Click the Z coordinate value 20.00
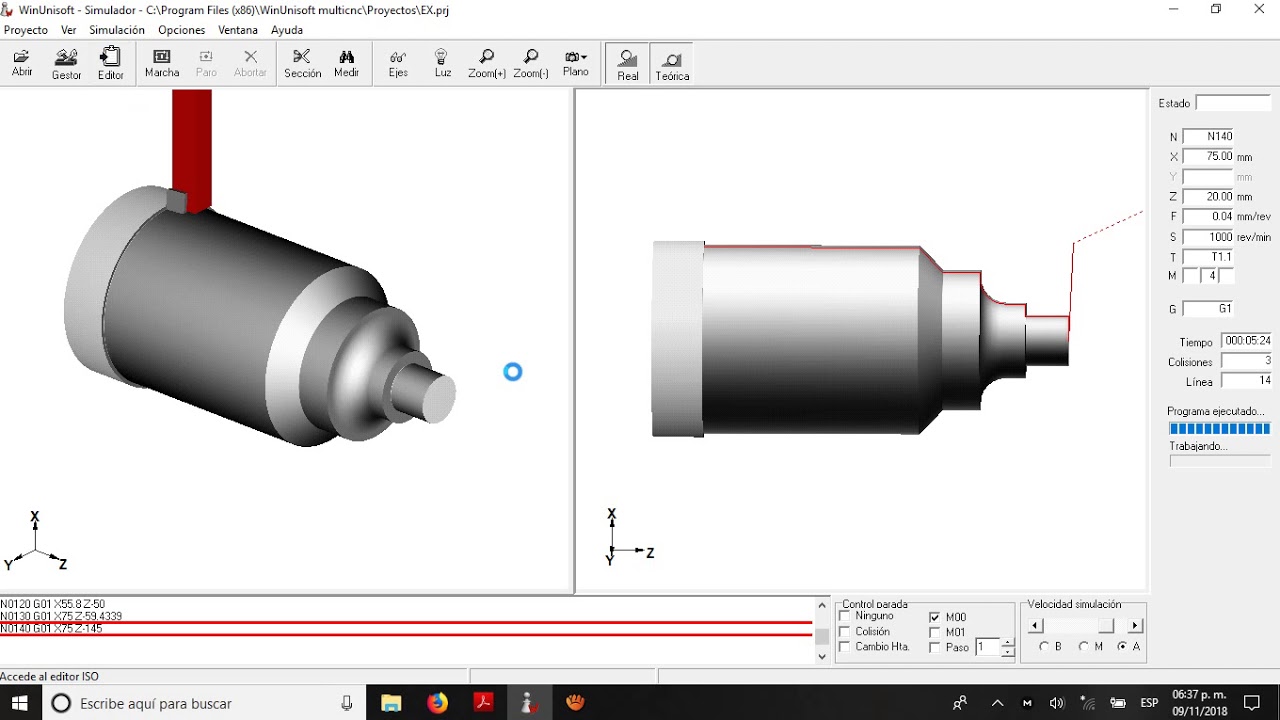The width and height of the screenshot is (1280, 720). coord(1209,196)
